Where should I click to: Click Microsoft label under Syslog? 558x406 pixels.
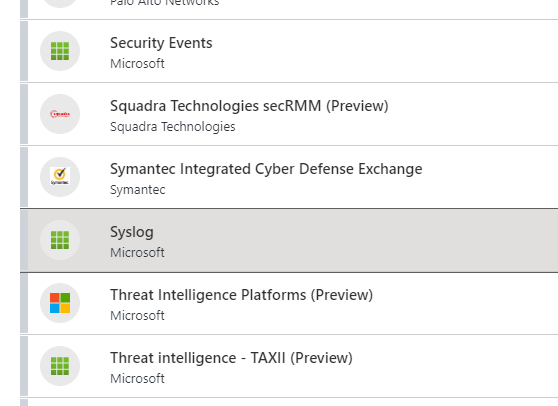coord(137,253)
